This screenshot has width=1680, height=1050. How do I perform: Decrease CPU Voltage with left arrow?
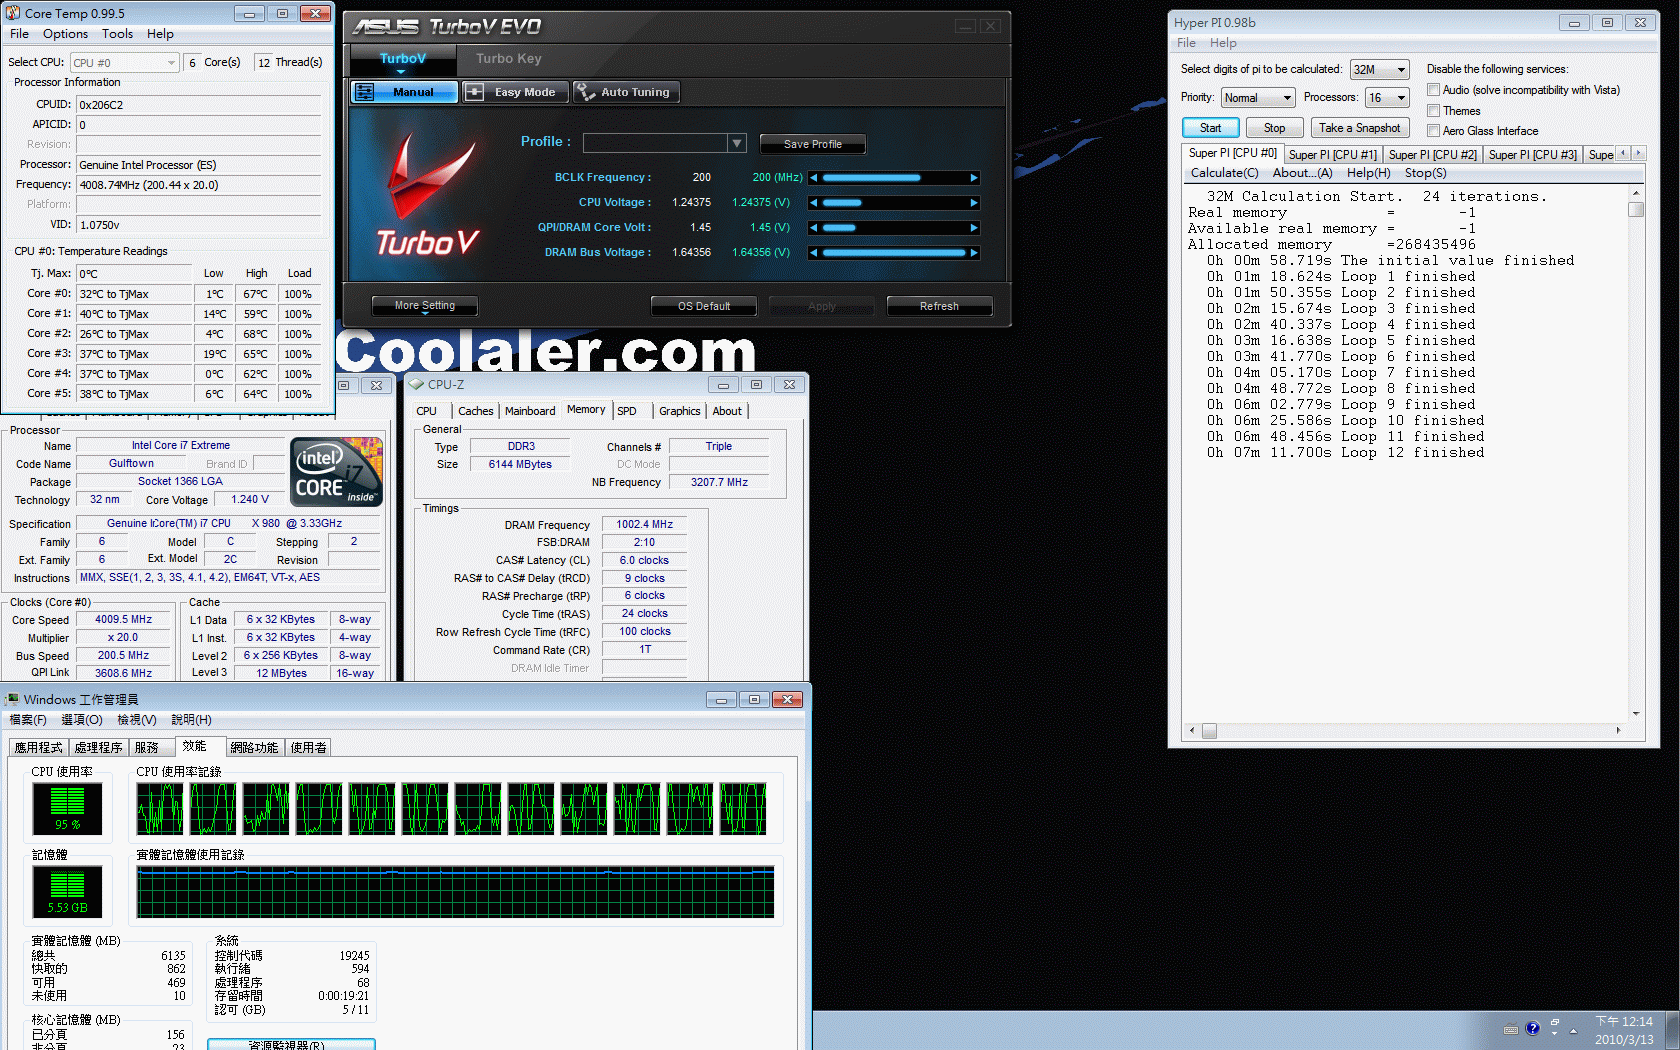pos(814,203)
